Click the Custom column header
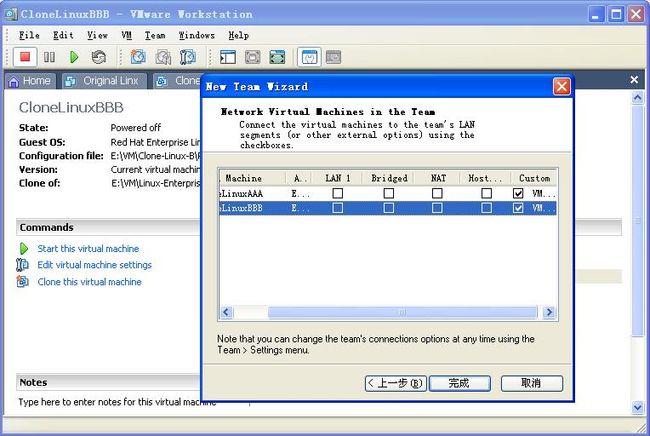650x436 pixels. (x=534, y=179)
